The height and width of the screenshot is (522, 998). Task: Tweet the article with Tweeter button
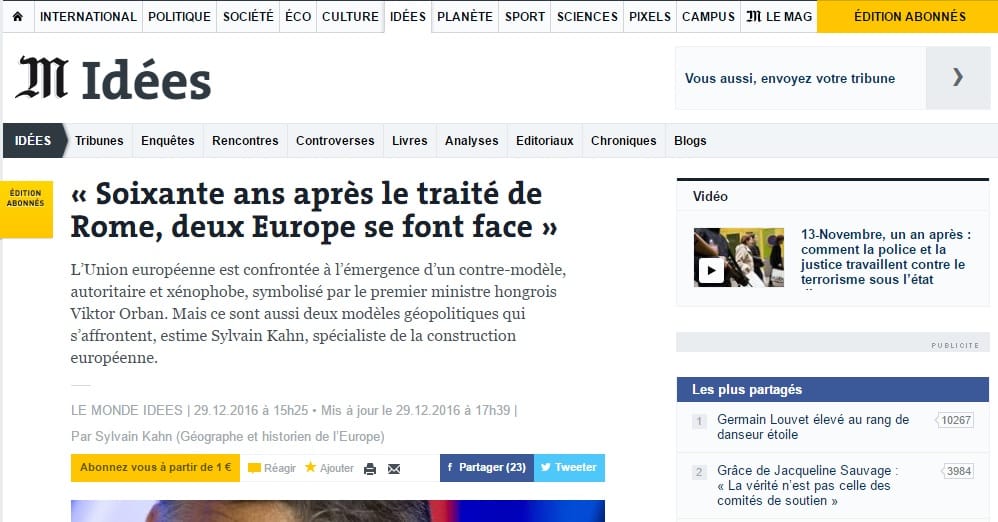pyautogui.click(x=569, y=467)
